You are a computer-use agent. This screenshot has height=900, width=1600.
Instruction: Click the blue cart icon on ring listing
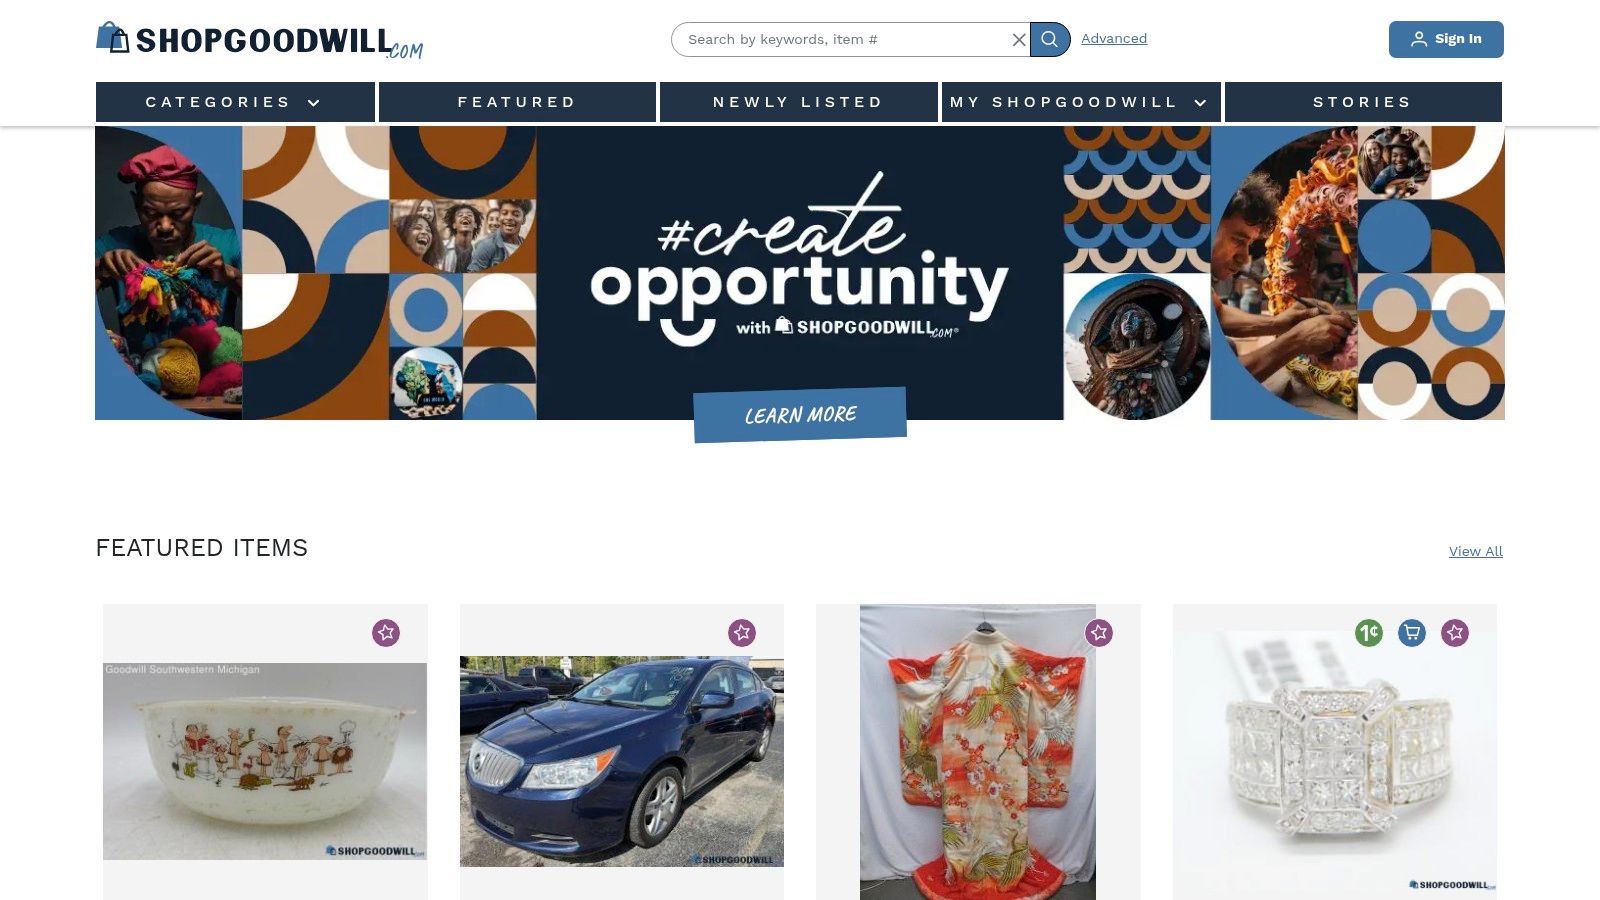click(1412, 633)
